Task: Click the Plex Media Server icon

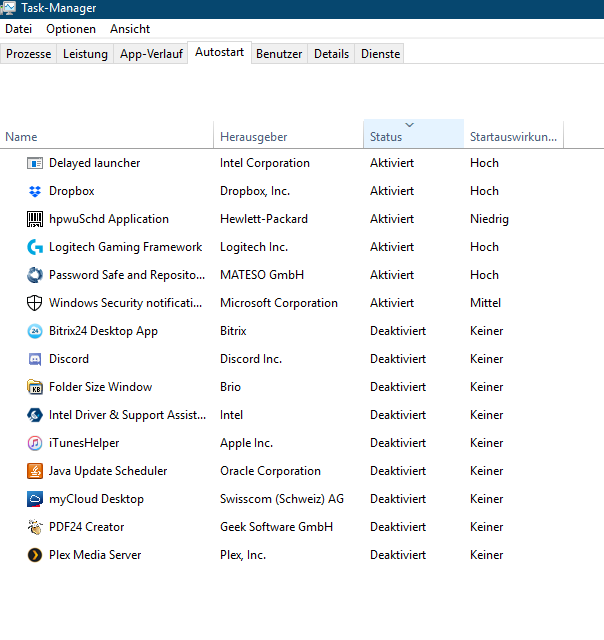Action: coord(35,555)
